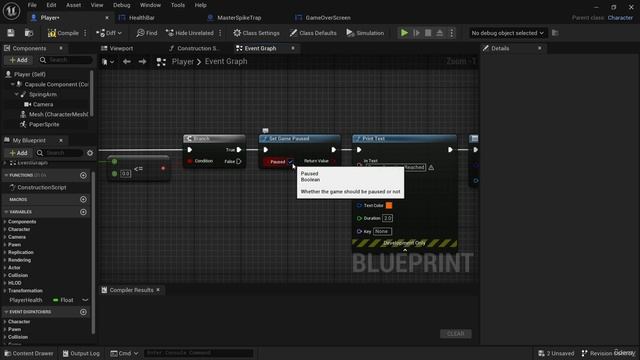Navigate back in graph history

(x=127, y=62)
